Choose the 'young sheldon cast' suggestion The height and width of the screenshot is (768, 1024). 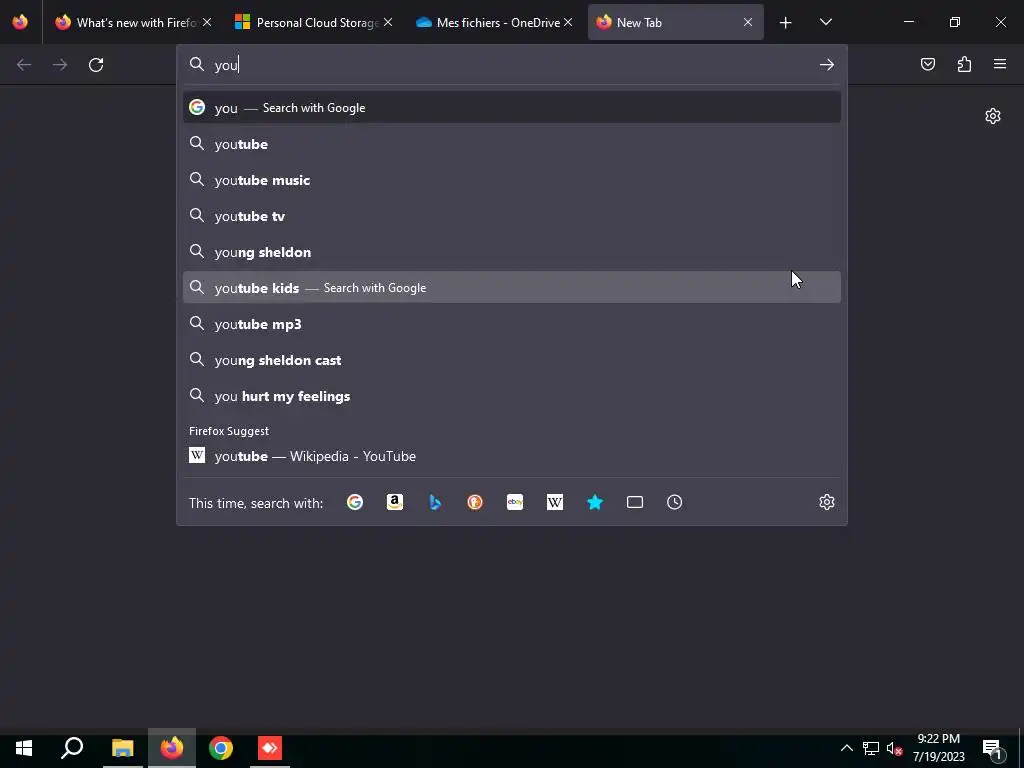[512, 360]
